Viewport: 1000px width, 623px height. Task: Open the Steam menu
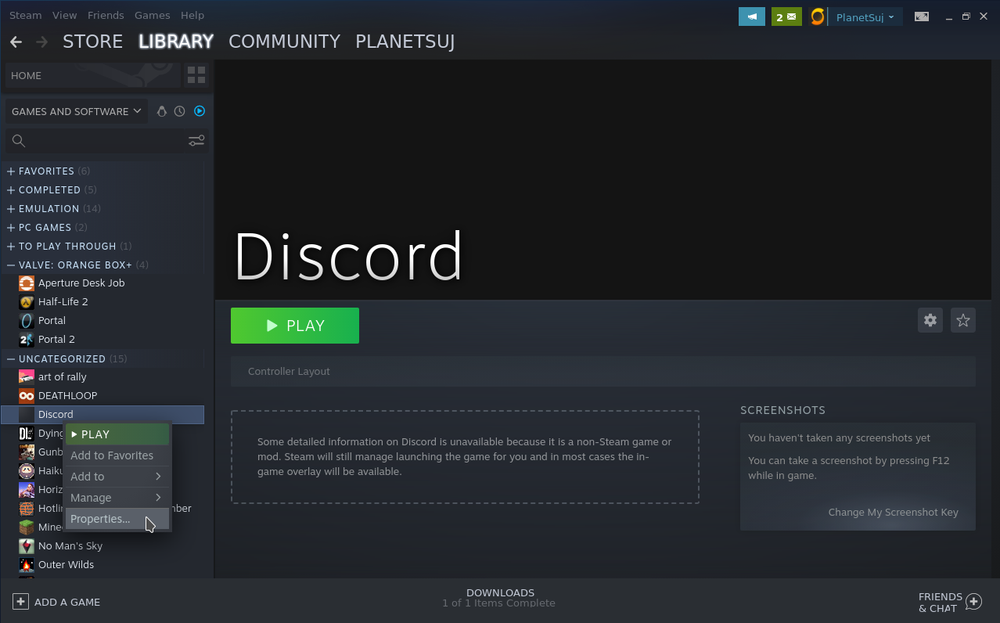coord(26,15)
